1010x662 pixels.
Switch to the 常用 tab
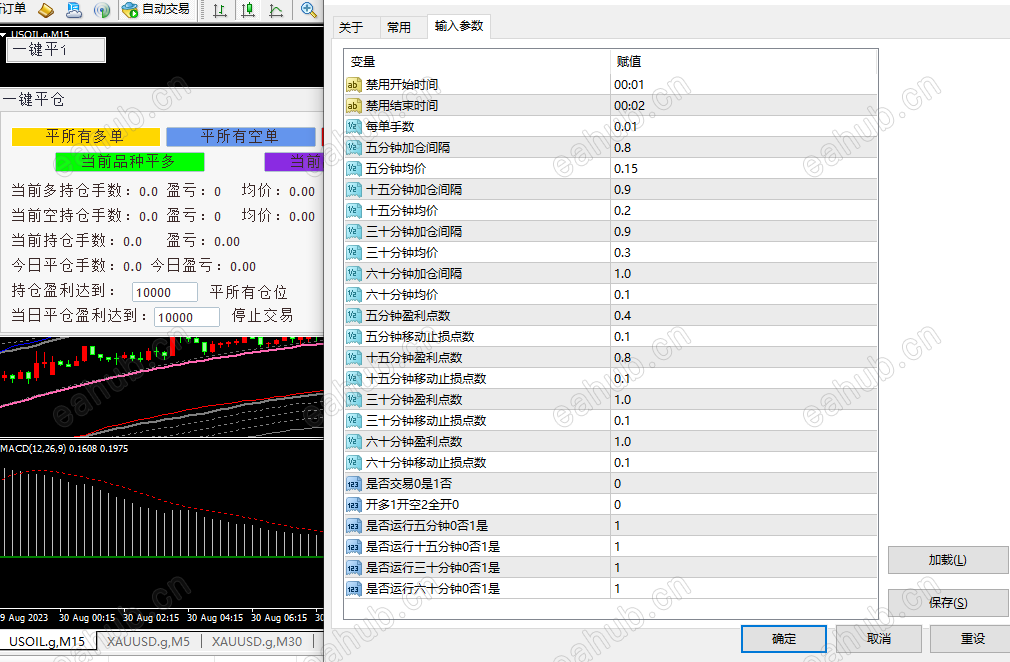(x=399, y=28)
